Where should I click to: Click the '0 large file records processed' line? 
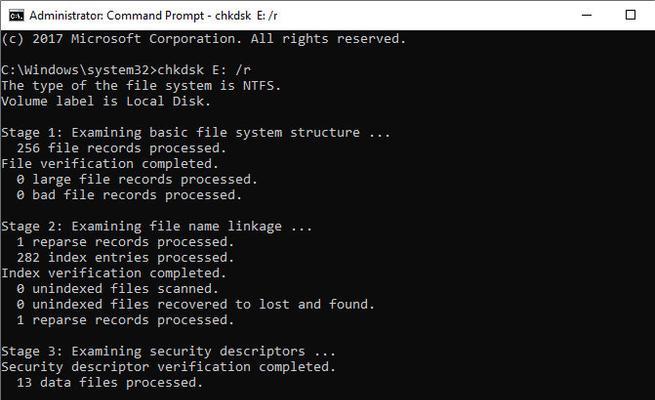point(137,179)
